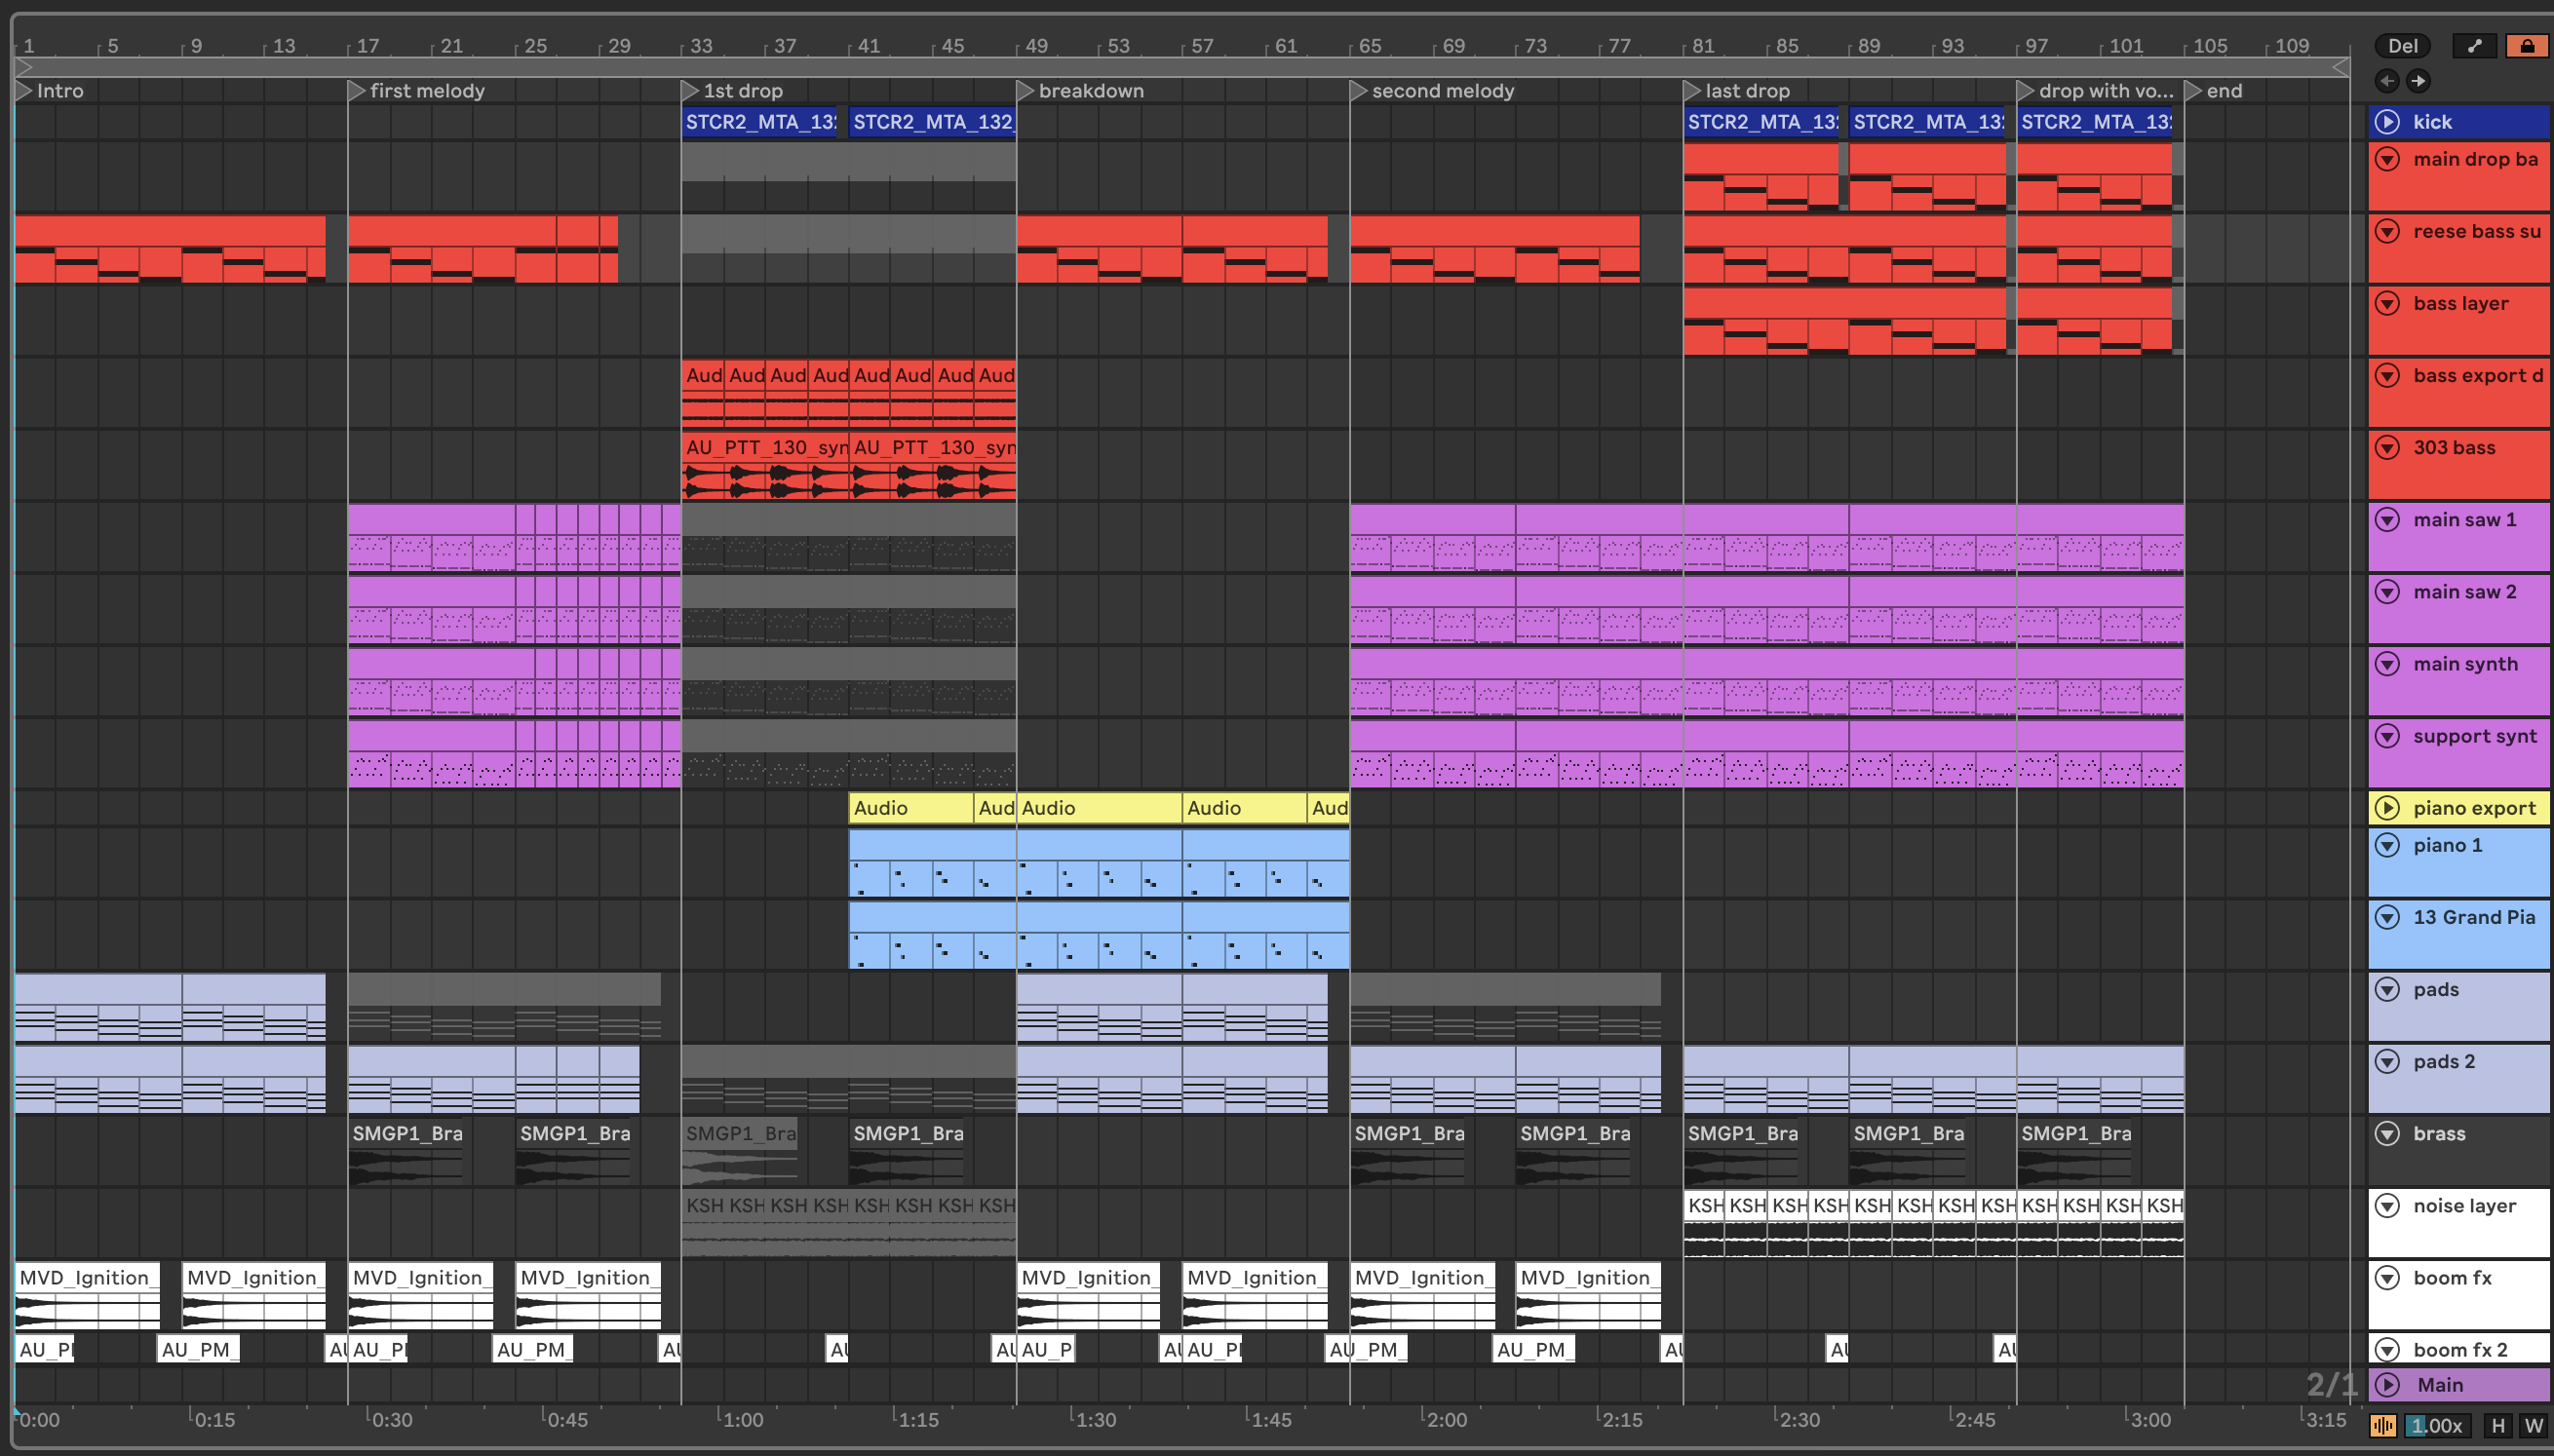Fold the pads track
Screen dimensions: 2554x1456
point(2388,989)
